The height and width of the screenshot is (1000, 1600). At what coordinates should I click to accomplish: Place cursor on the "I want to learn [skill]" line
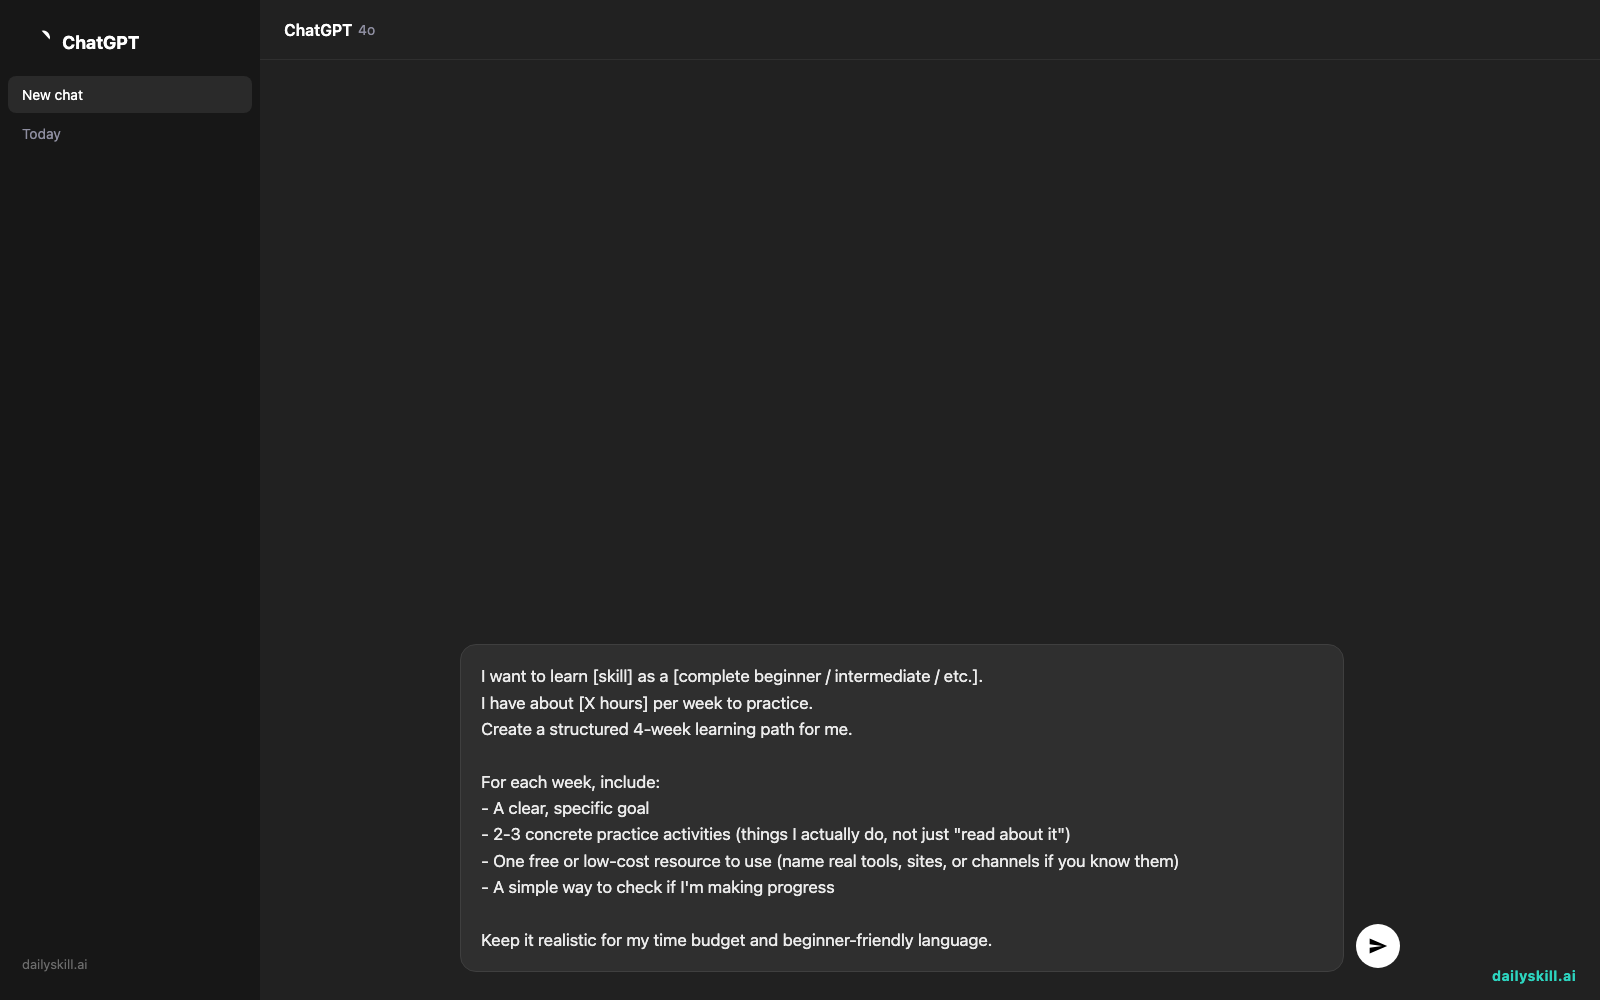(732, 676)
